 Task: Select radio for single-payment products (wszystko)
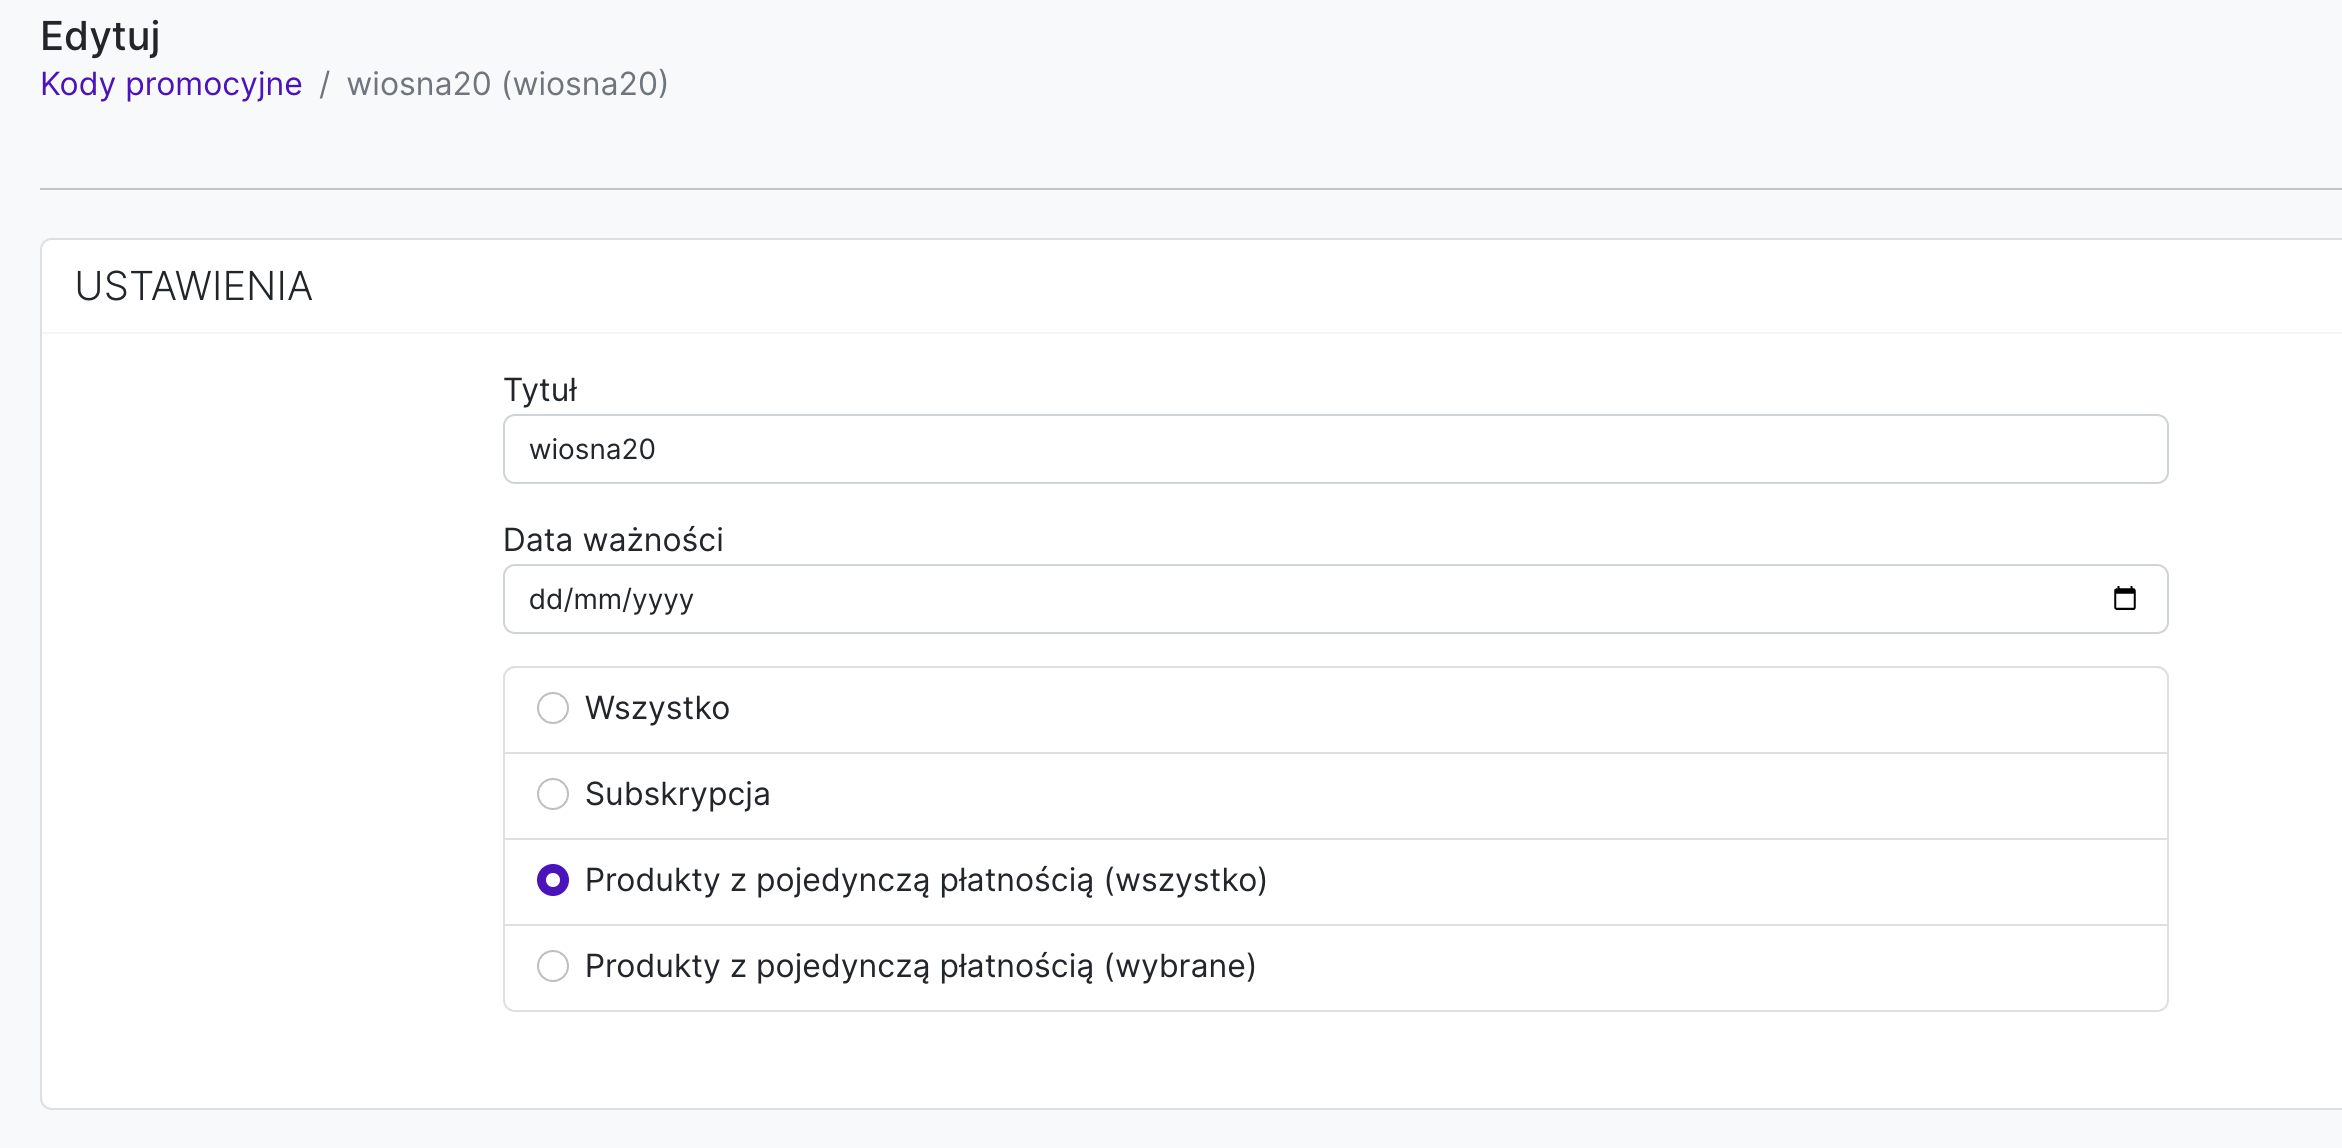pos(552,880)
